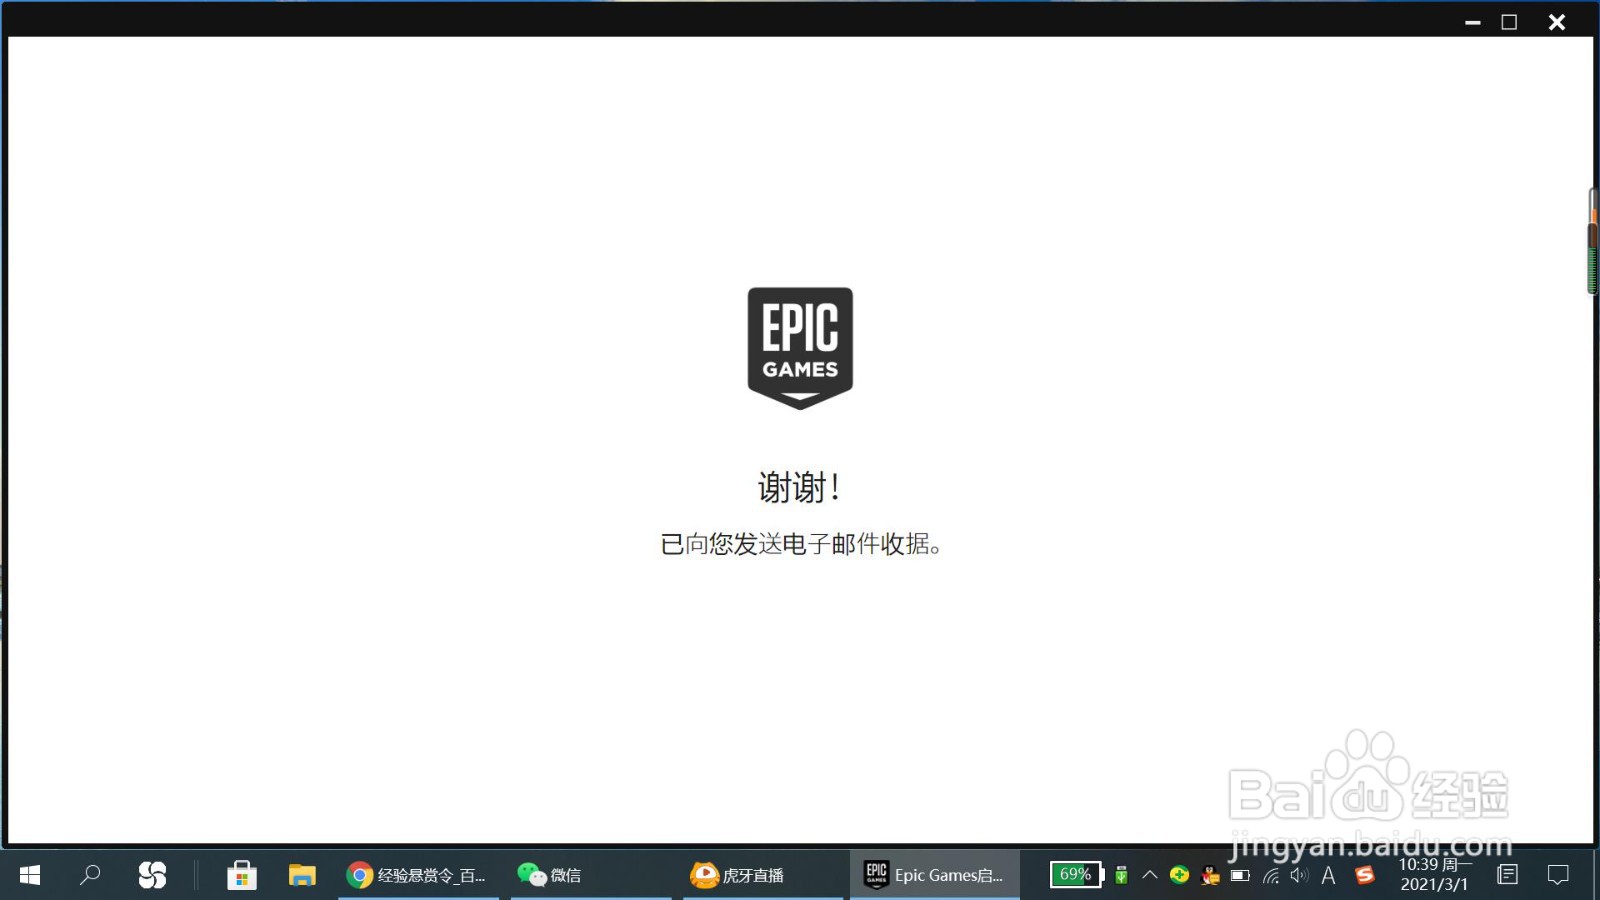Click the USB safely remove icon
Screen dimensions: 1600x900
tap(1121, 875)
